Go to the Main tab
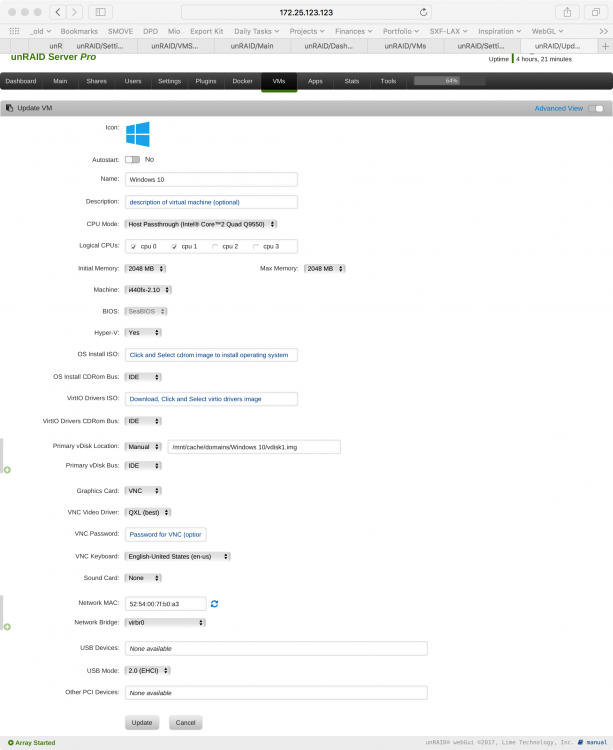This screenshot has width=613, height=750. tap(60, 81)
